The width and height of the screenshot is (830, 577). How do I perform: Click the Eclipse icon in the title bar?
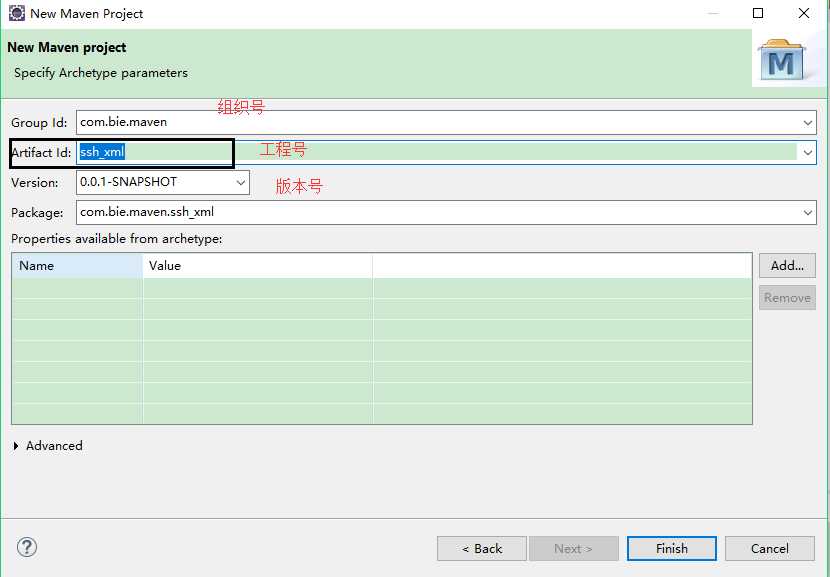[x=16, y=13]
